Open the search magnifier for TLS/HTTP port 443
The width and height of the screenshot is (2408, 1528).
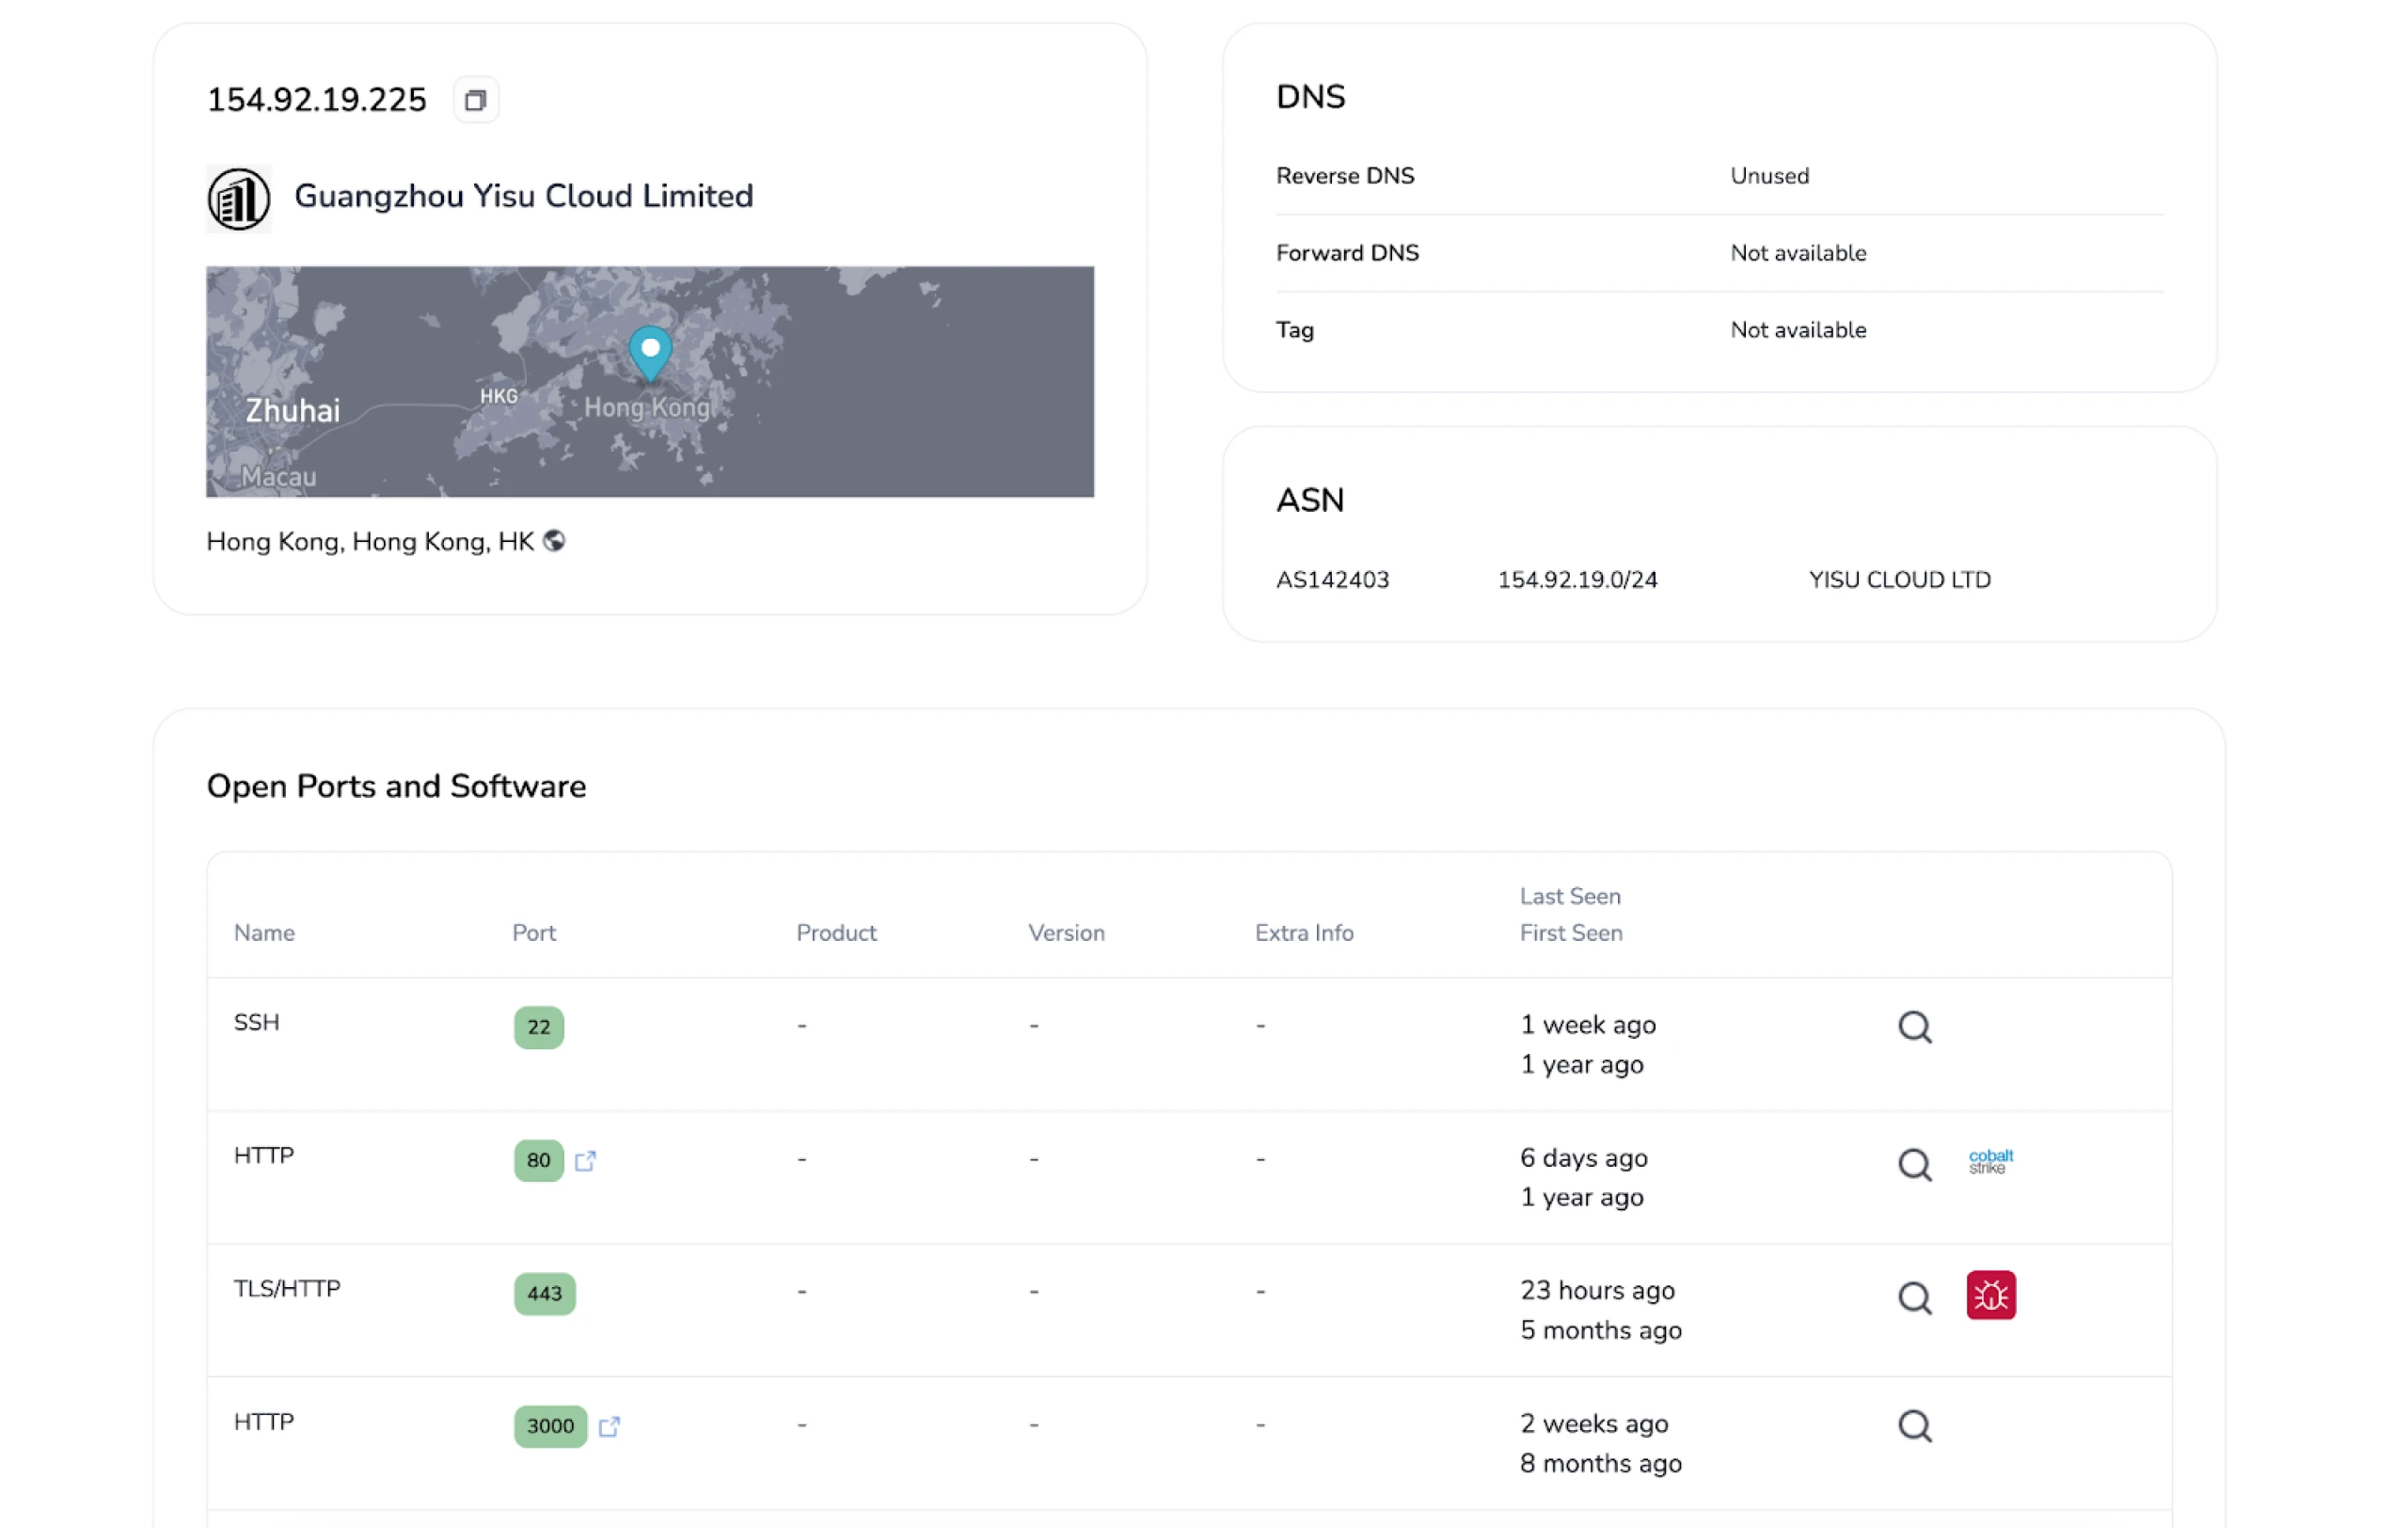(x=1914, y=1297)
